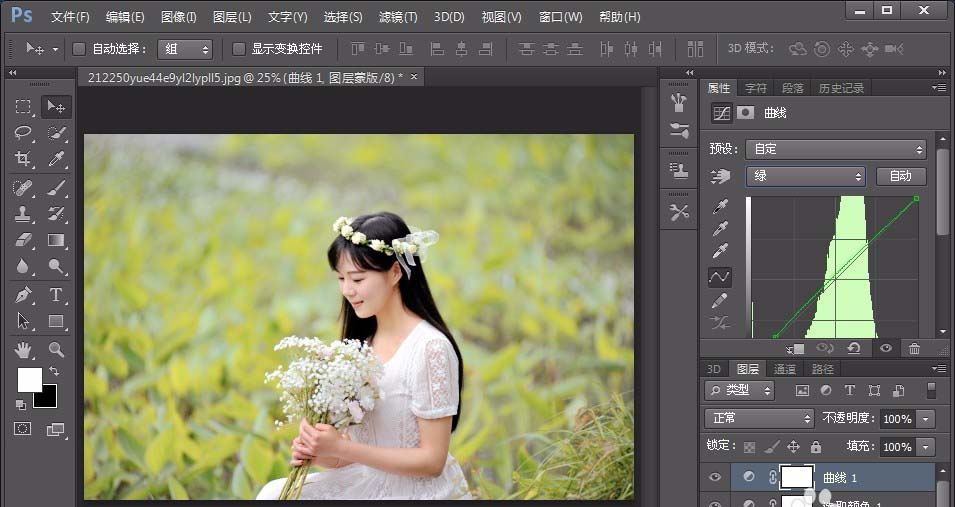Select the Brush tool
Viewport: 955px width, 507px height.
(x=56, y=188)
